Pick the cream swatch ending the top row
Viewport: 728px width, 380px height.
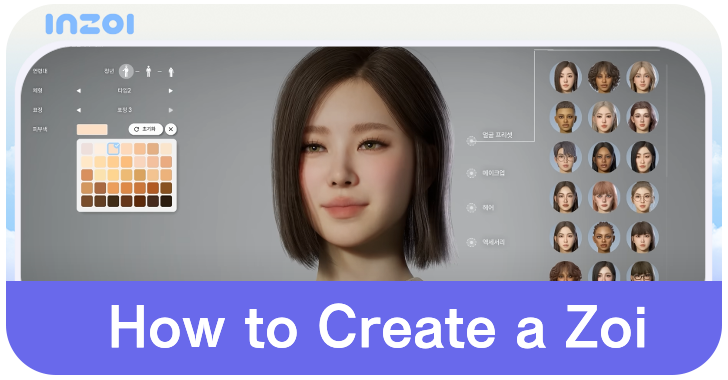(166, 149)
